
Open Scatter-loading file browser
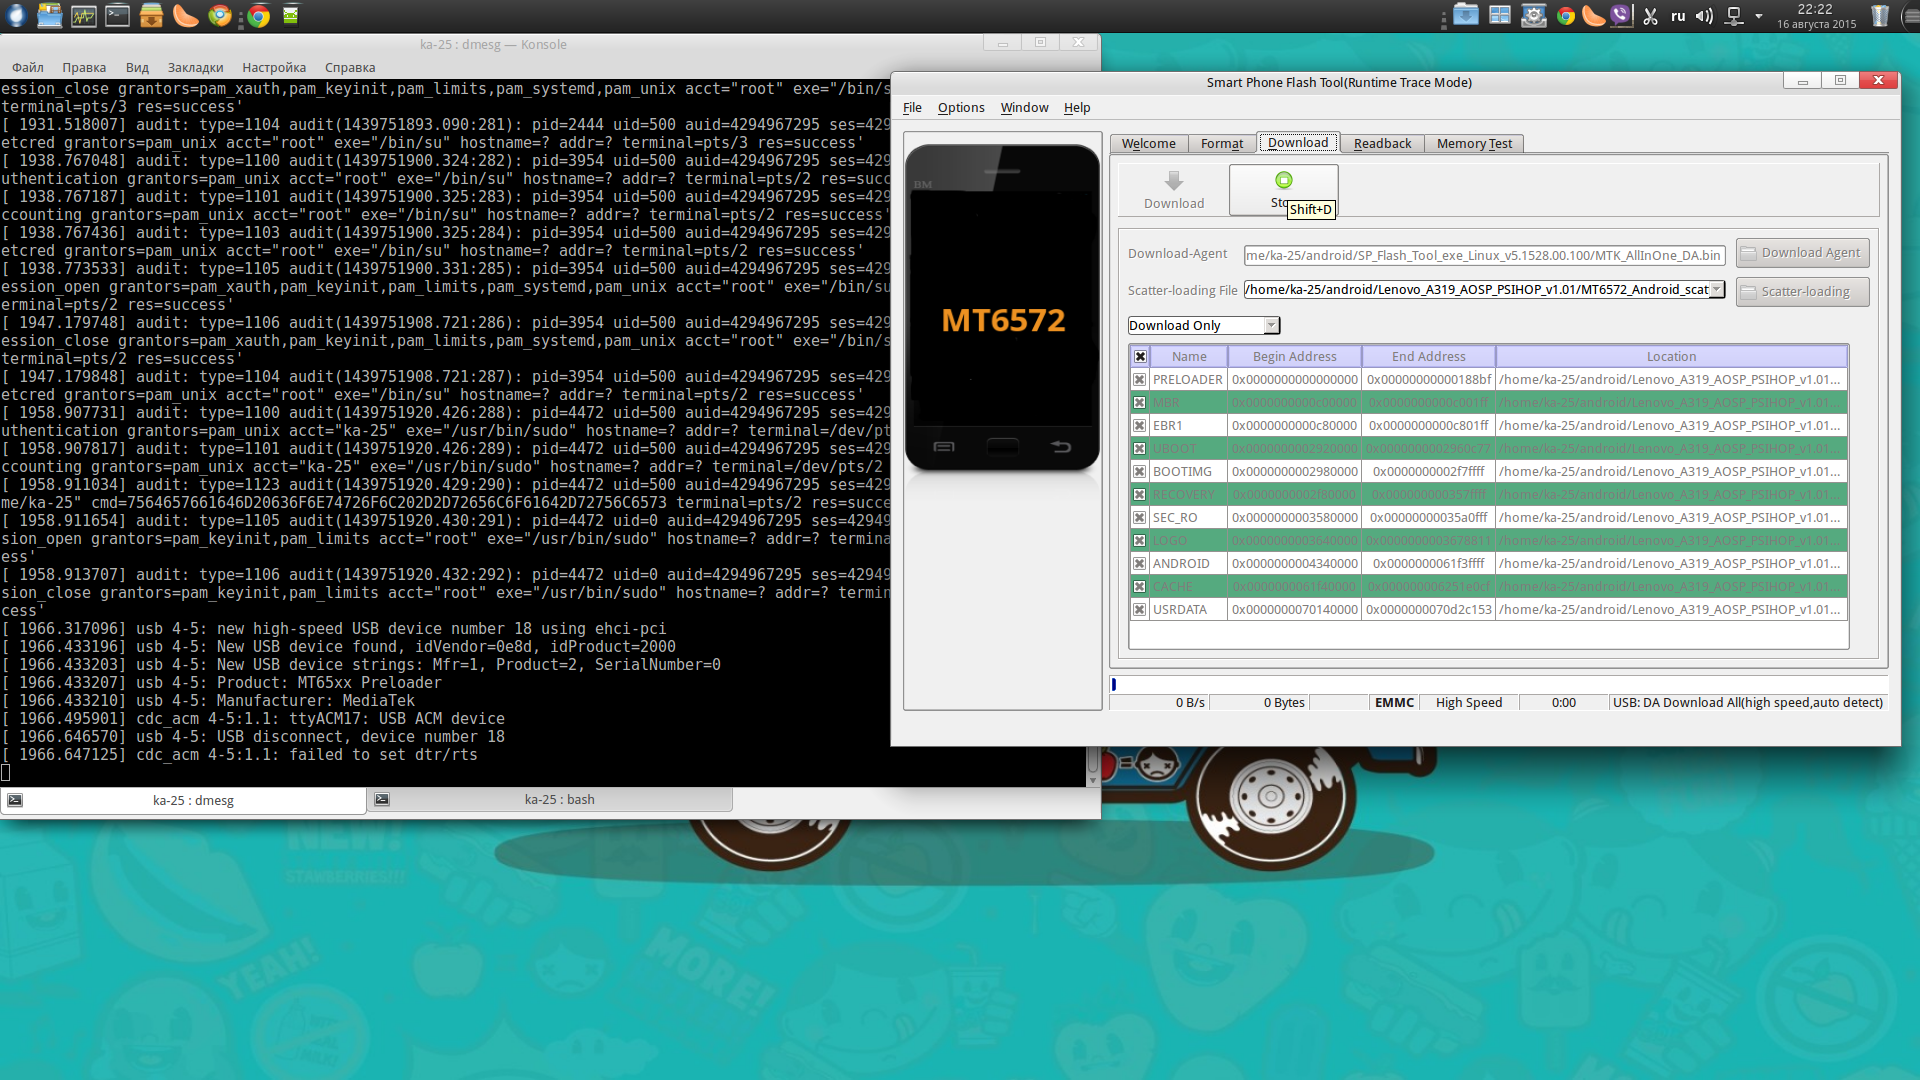[x=1802, y=292]
